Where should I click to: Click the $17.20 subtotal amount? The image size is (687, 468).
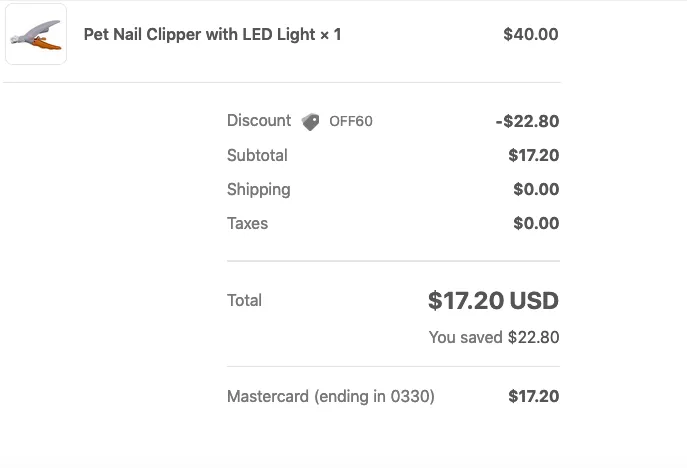point(534,155)
